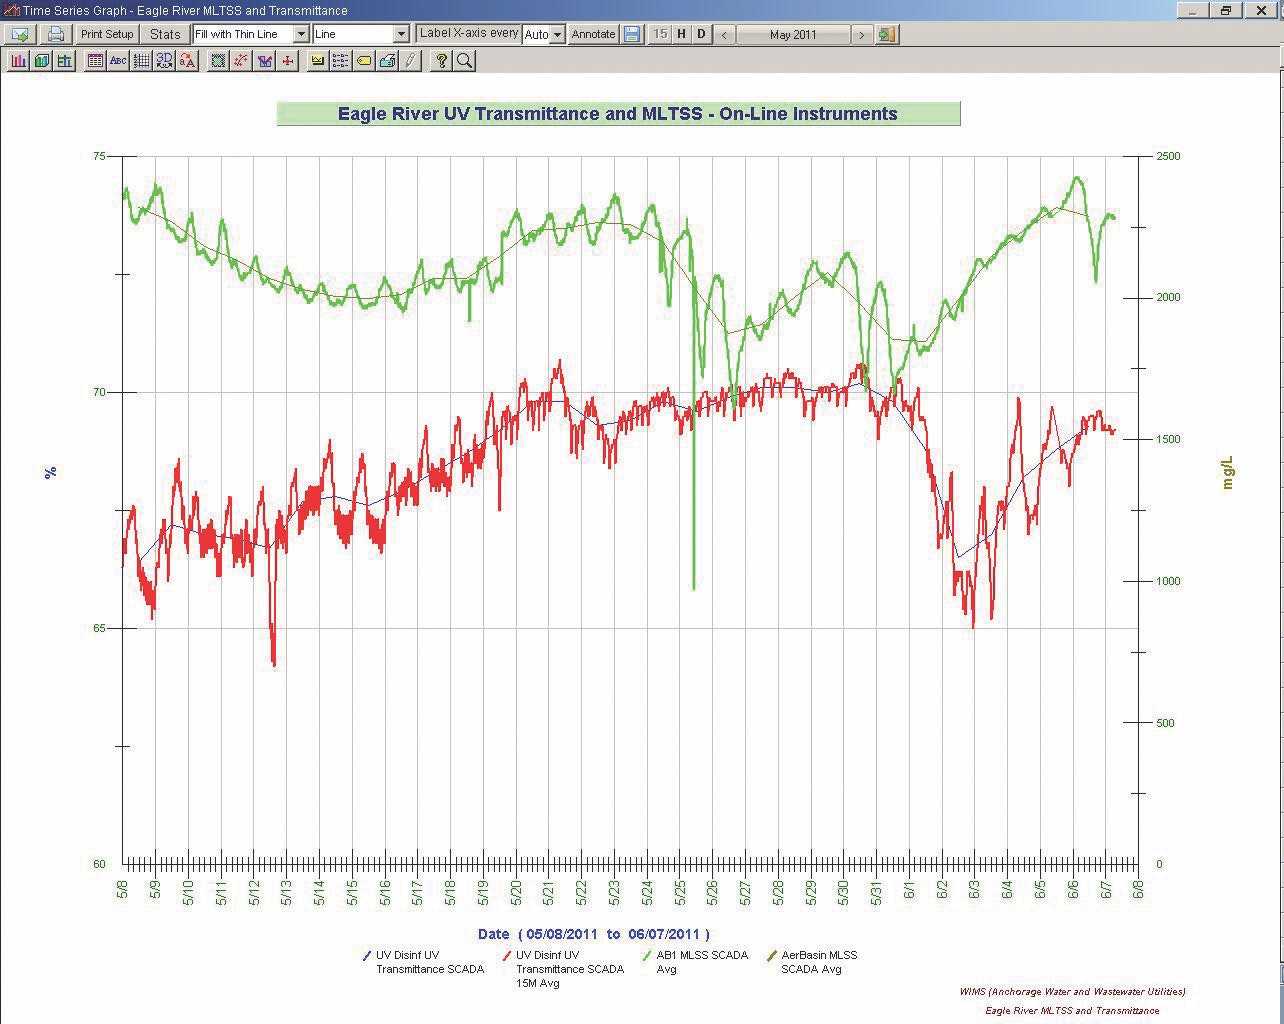Image resolution: width=1284 pixels, height=1024 pixels.
Task: Open the Stats button
Action: (165, 34)
